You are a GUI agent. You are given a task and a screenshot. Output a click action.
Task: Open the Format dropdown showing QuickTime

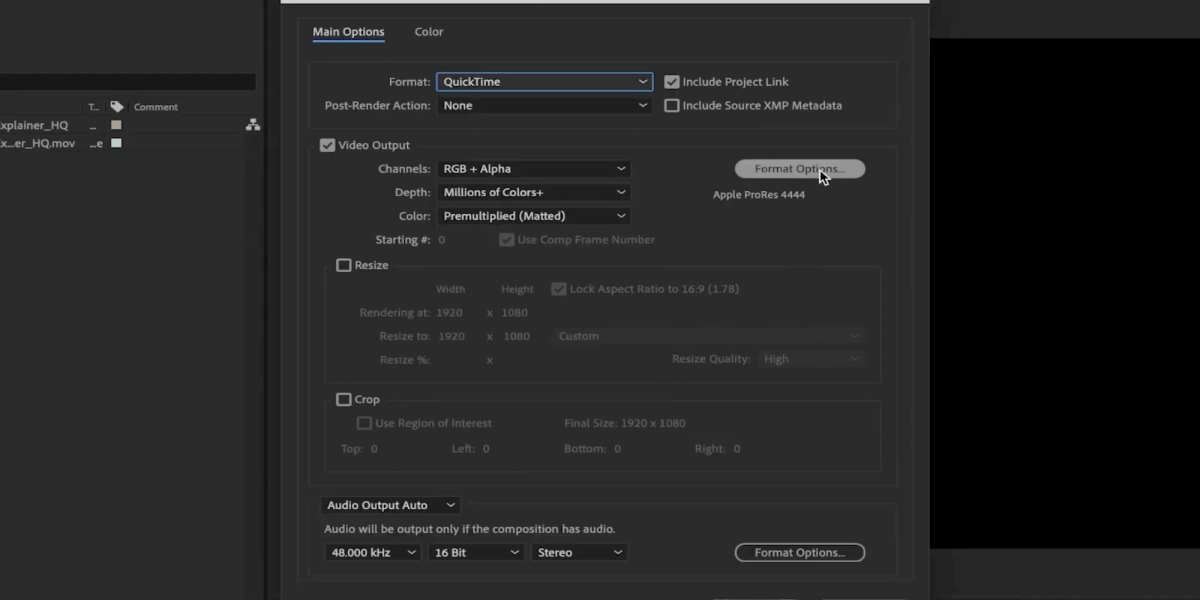[544, 82]
